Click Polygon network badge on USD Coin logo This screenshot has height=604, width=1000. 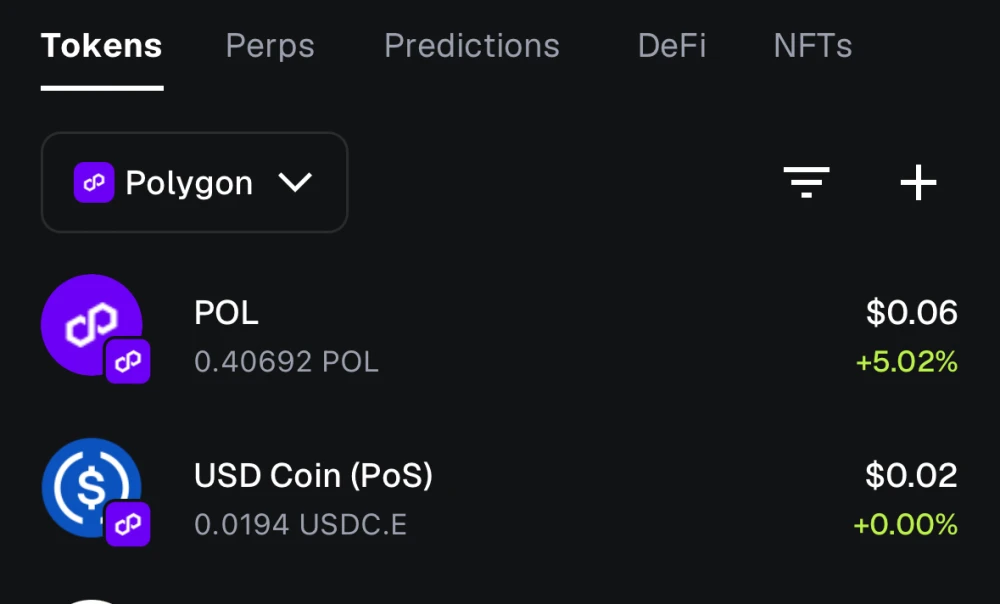[128, 525]
